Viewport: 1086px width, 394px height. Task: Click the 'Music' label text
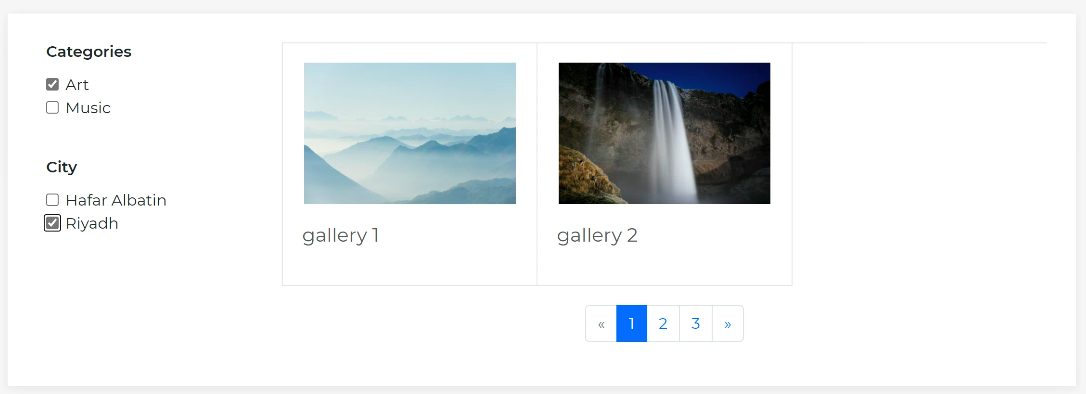click(x=88, y=108)
